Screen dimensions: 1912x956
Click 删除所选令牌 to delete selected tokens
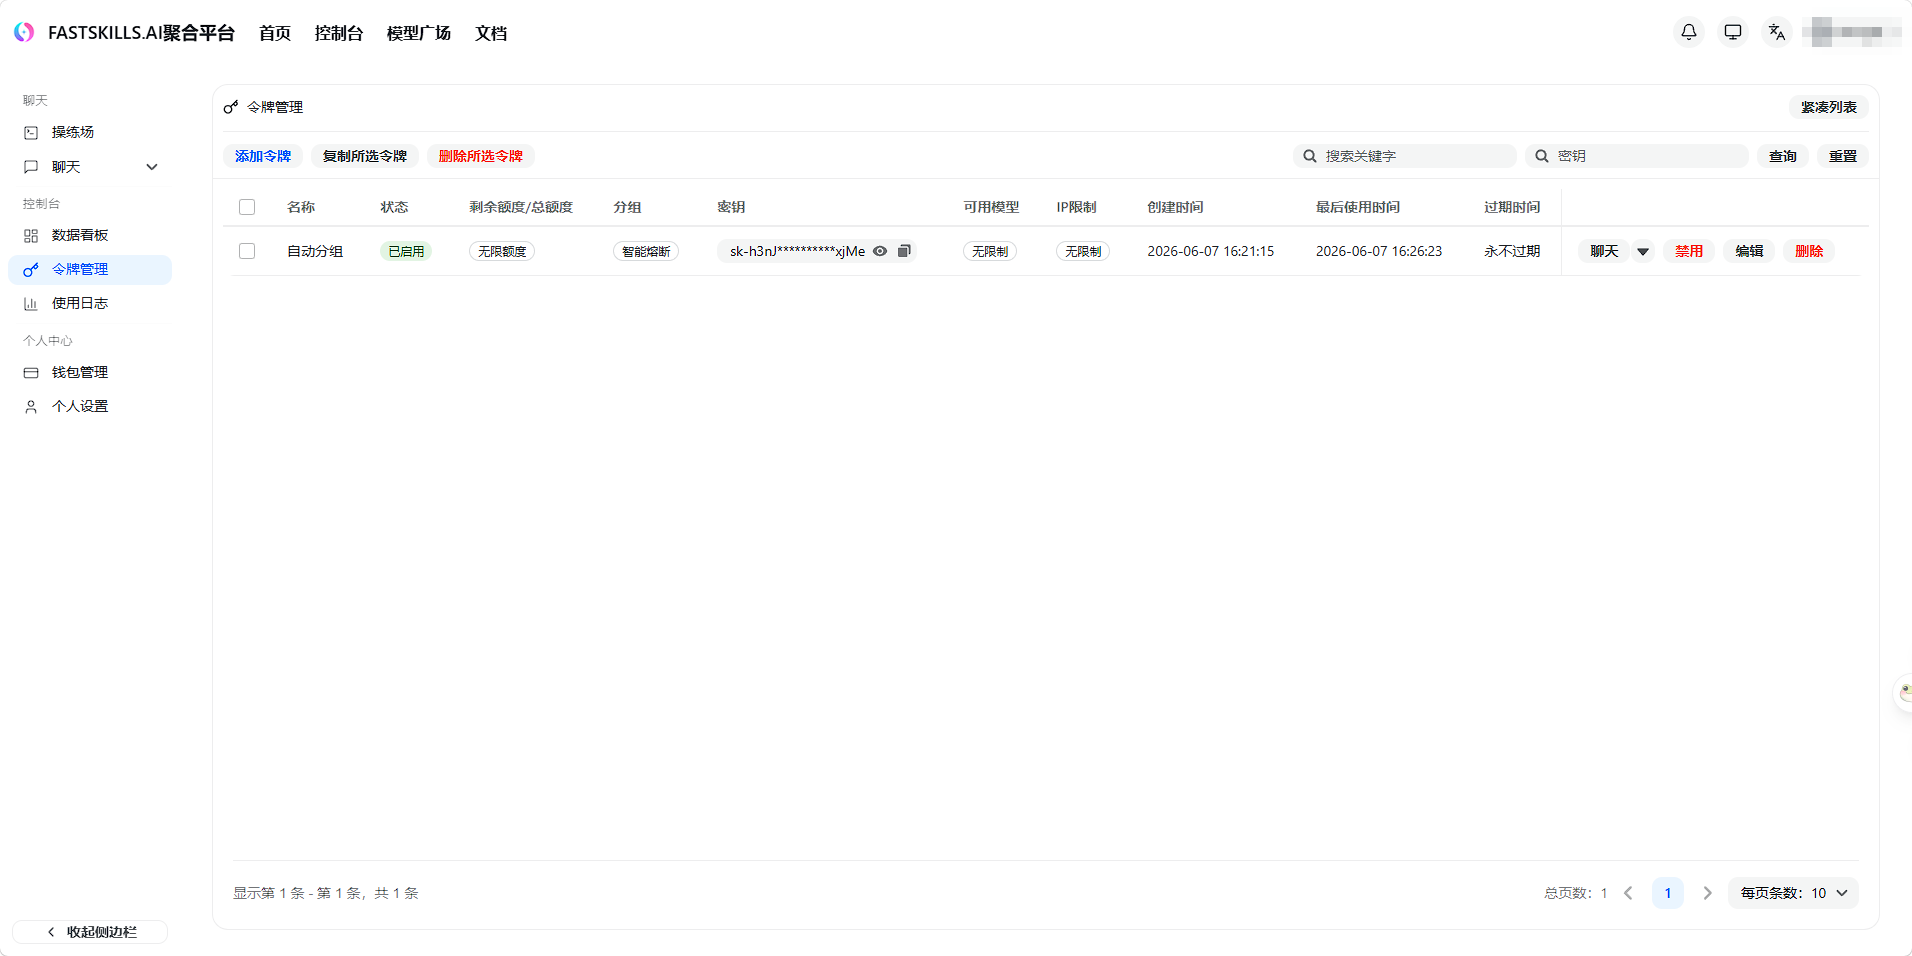[x=481, y=156]
